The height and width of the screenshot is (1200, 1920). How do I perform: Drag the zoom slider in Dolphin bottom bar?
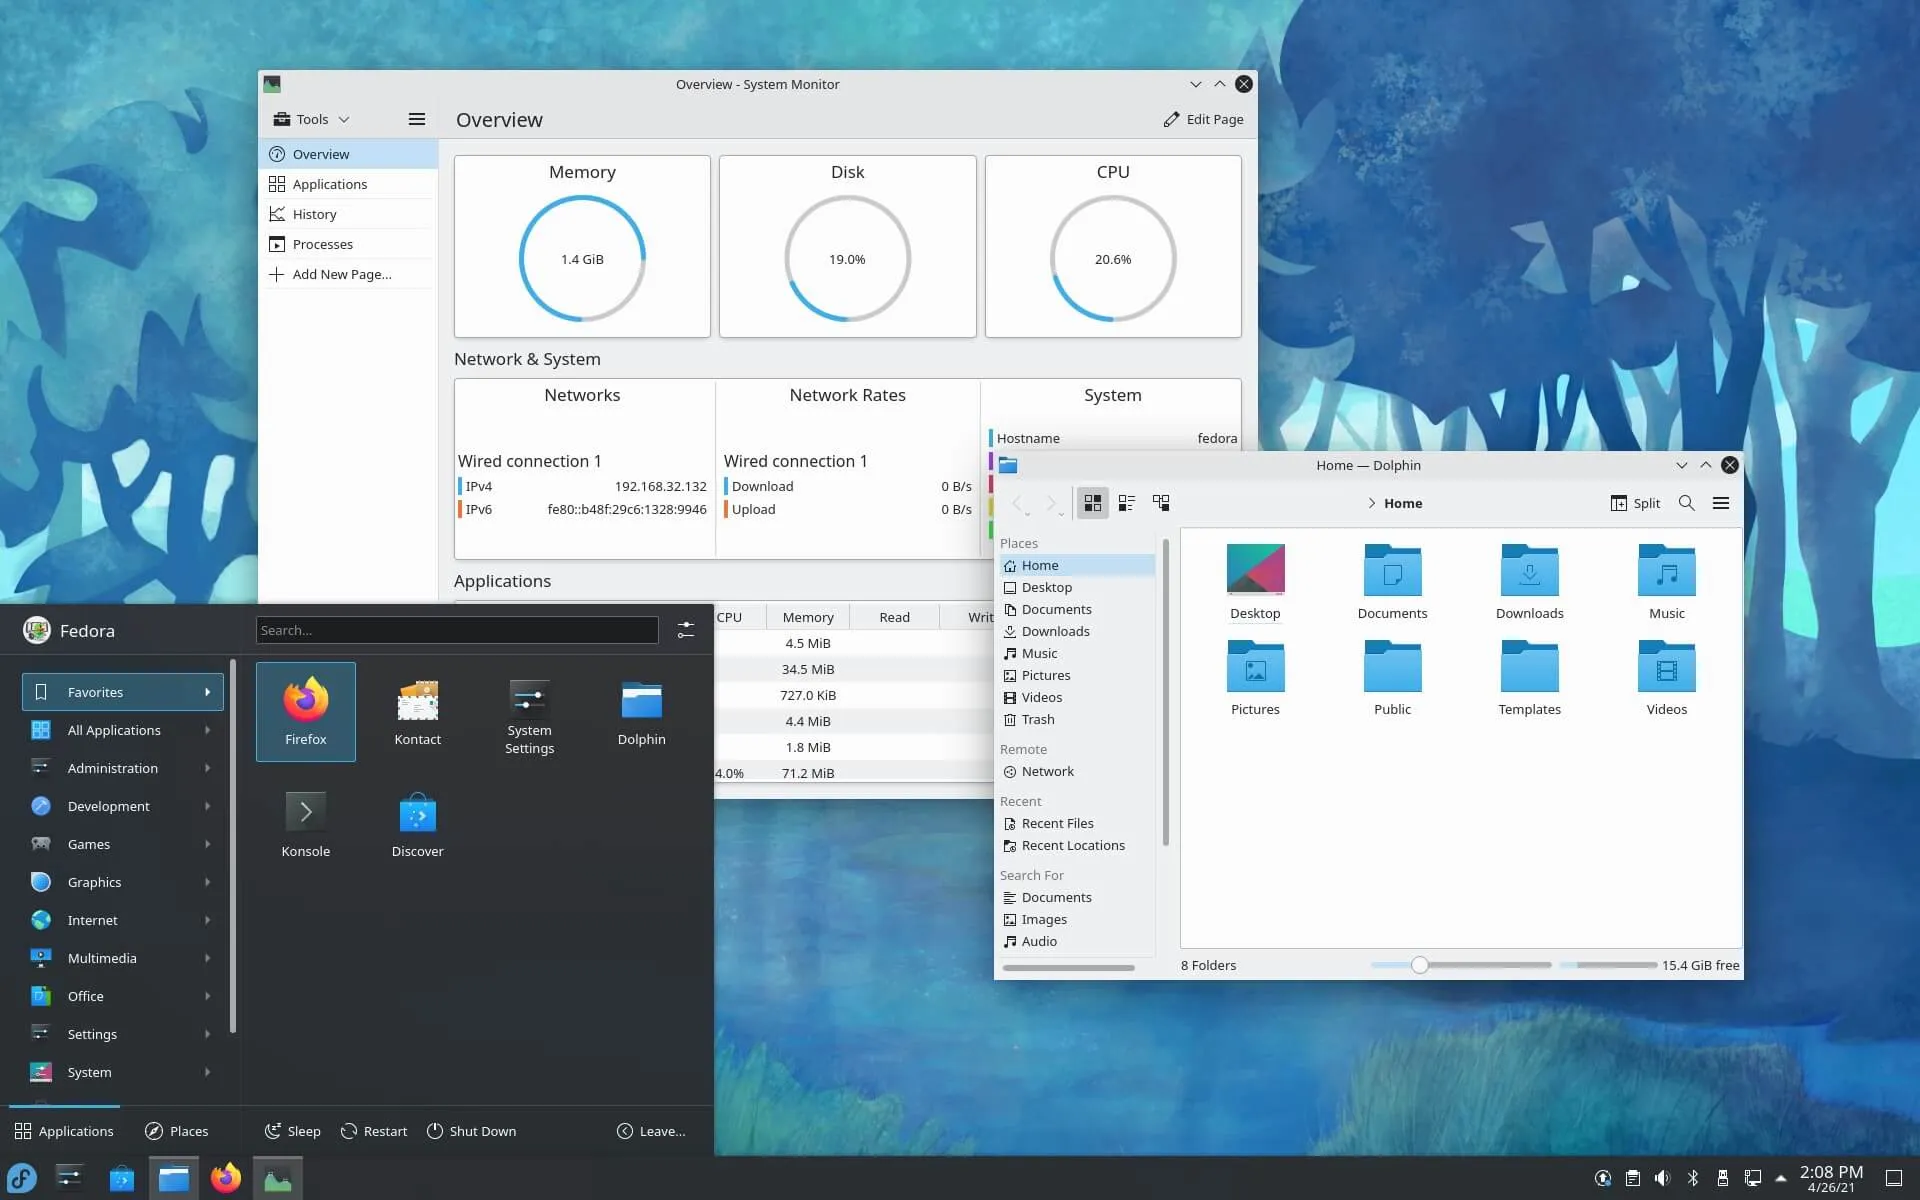(x=1418, y=965)
